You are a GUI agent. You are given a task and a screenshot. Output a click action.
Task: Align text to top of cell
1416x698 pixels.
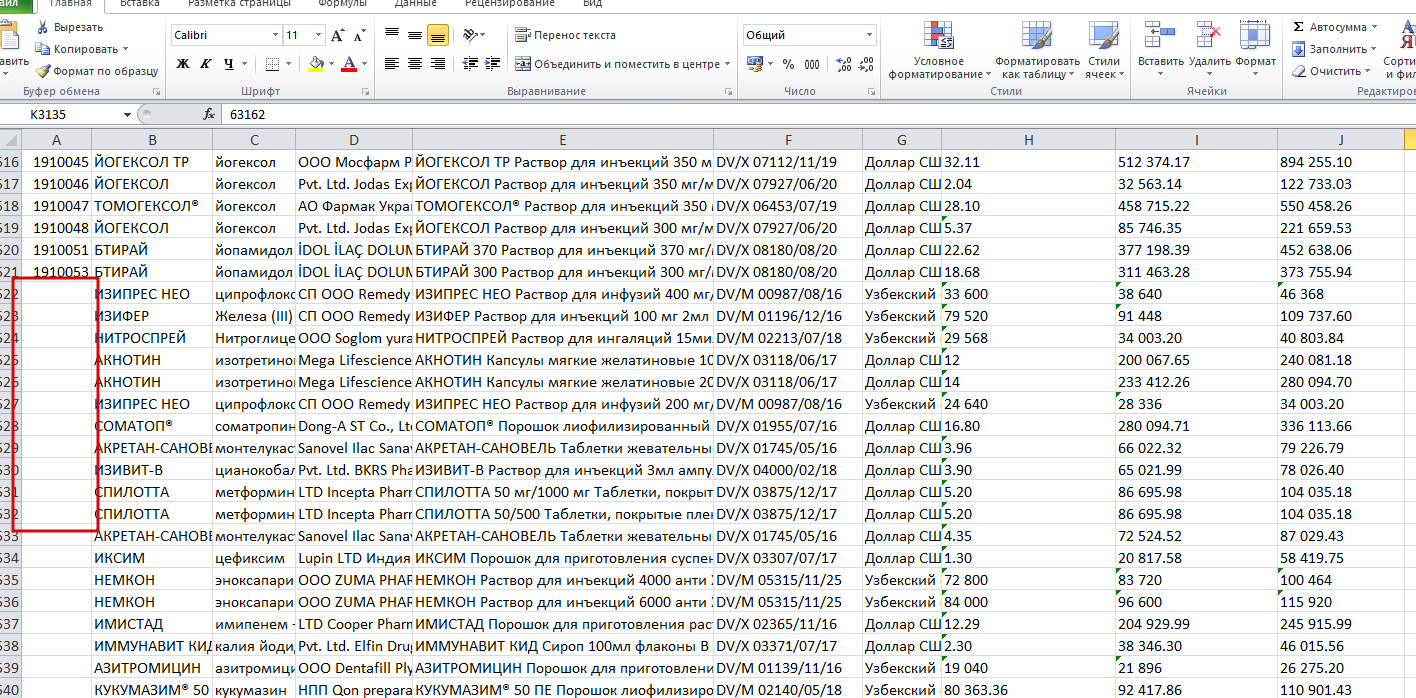(x=391, y=36)
